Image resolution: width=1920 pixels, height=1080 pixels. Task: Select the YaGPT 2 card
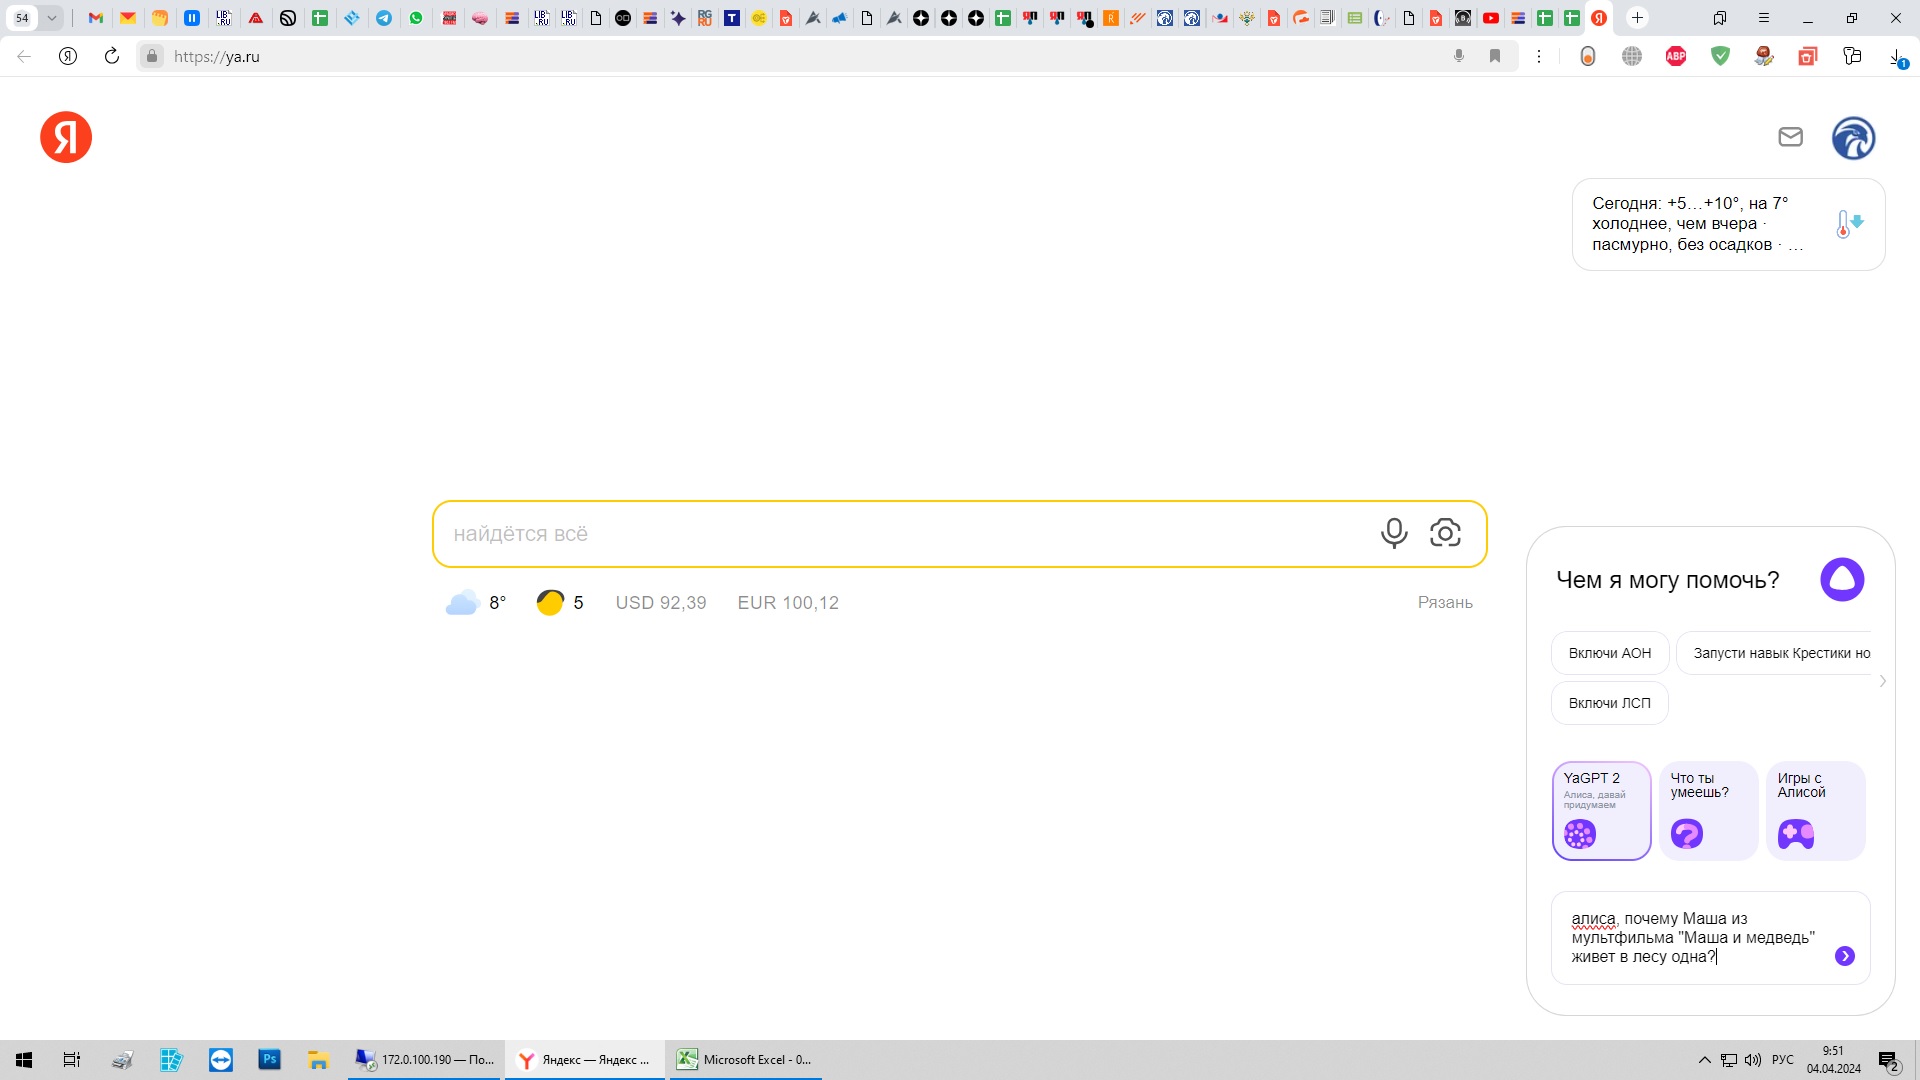(1601, 810)
